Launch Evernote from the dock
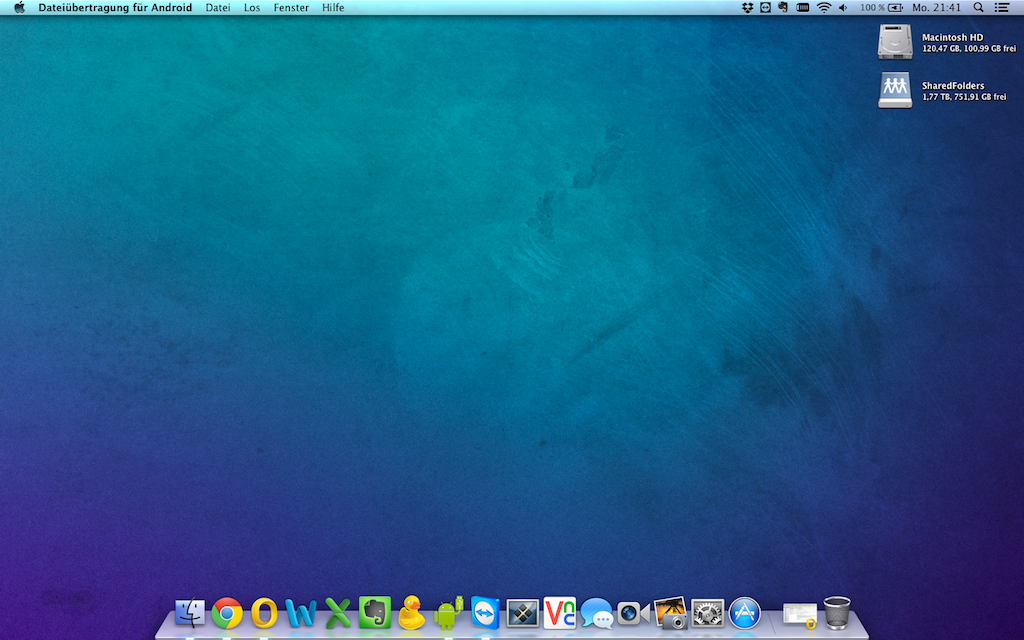 375,612
